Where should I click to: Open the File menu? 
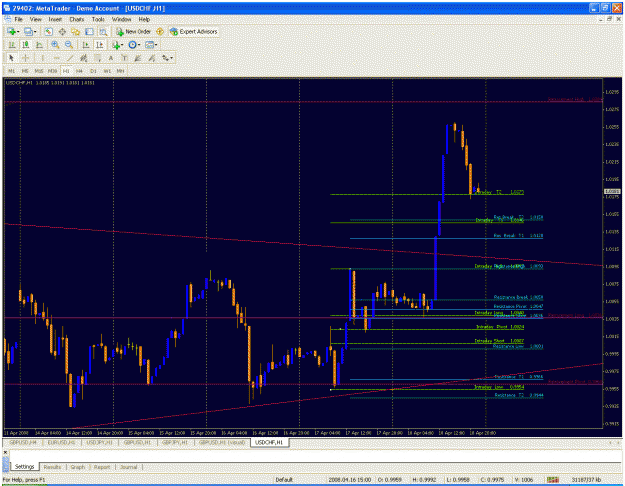pyautogui.click(x=18, y=19)
